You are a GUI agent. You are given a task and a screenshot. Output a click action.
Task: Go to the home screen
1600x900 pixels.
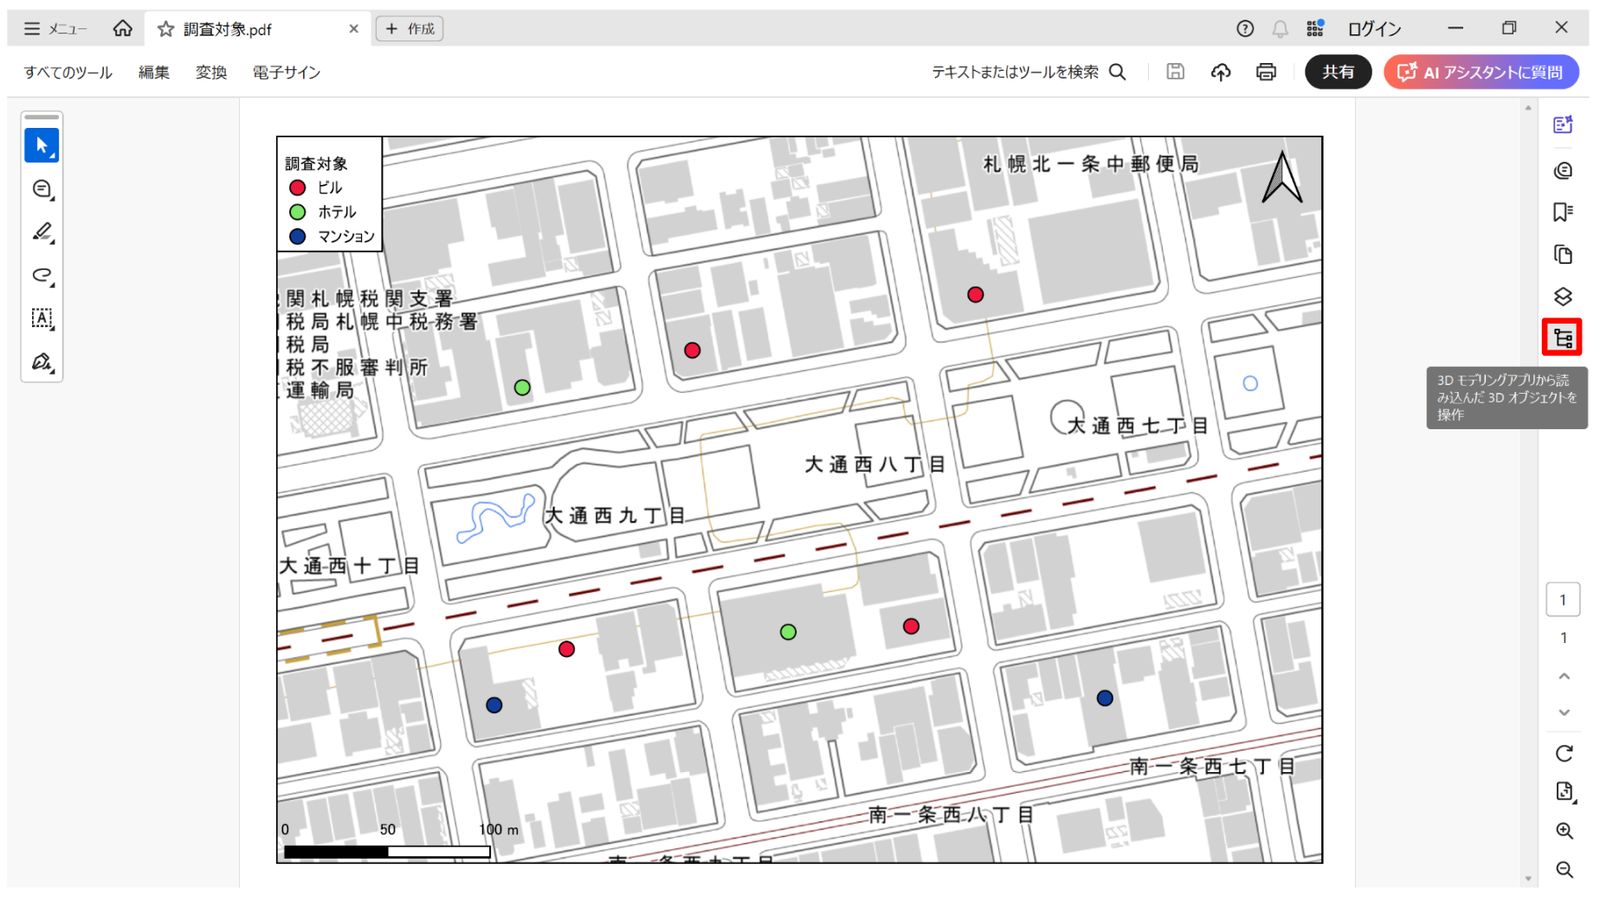pos(122,29)
